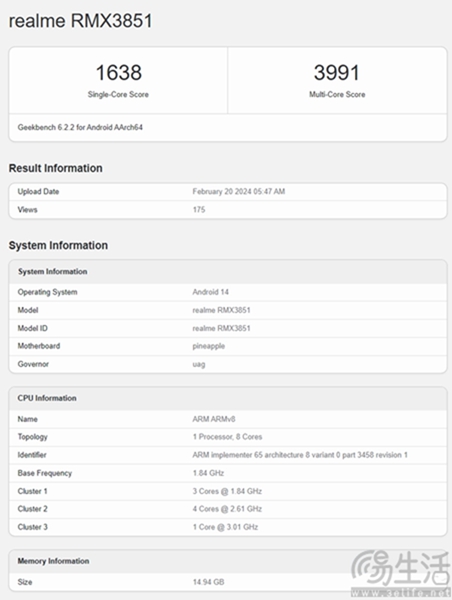452x600 pixels.
Task: Click the Single-Core Score label
Action: click(x=118, y=95)
